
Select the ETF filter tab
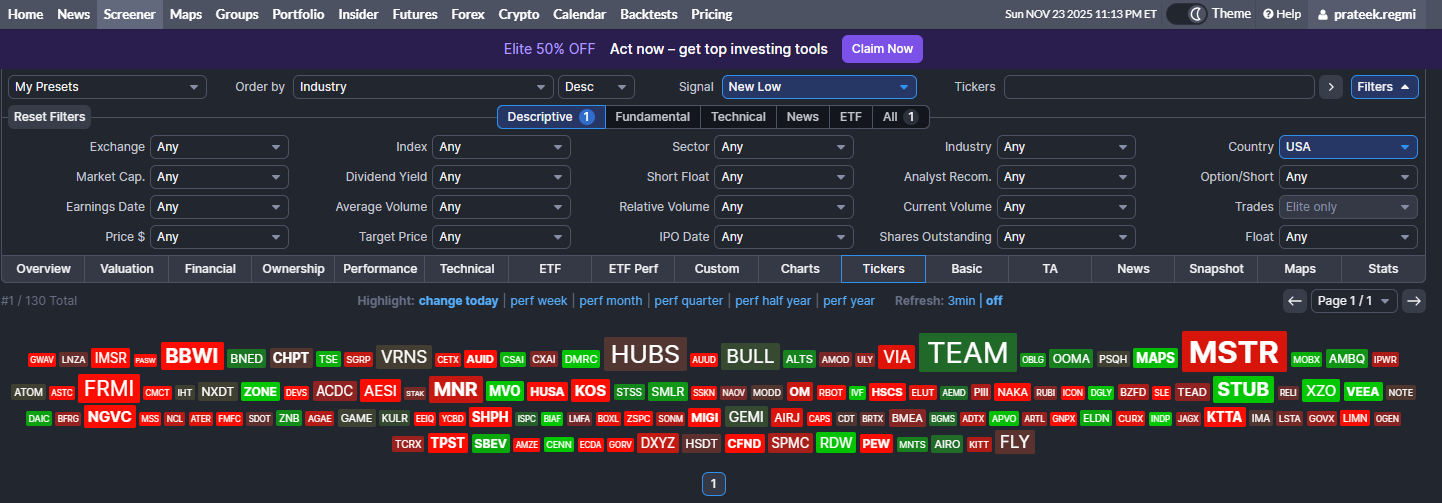[850, 117]
